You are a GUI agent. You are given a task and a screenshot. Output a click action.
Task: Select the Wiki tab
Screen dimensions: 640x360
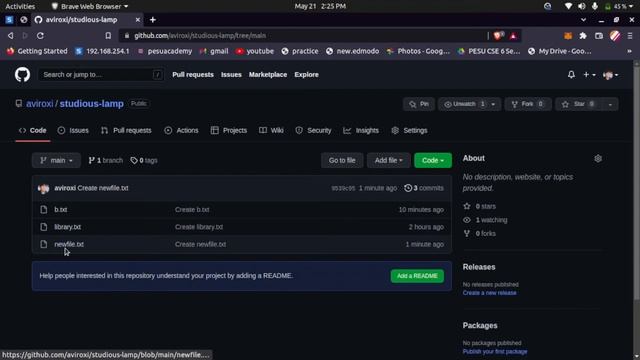coord(271,130)
